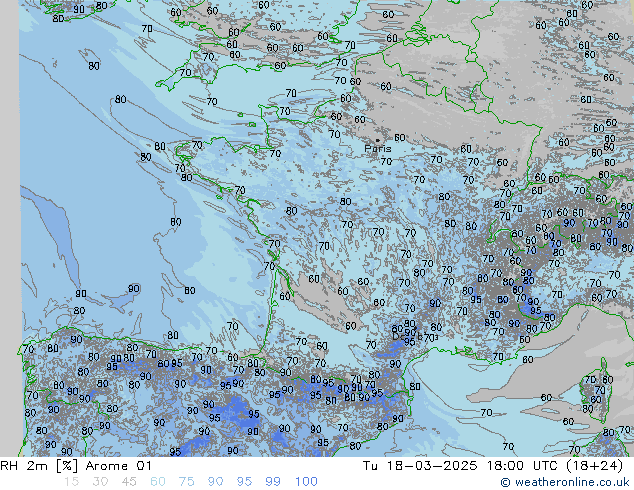Click legend value 45
The image size is (634, 490).
pos(129,482)
